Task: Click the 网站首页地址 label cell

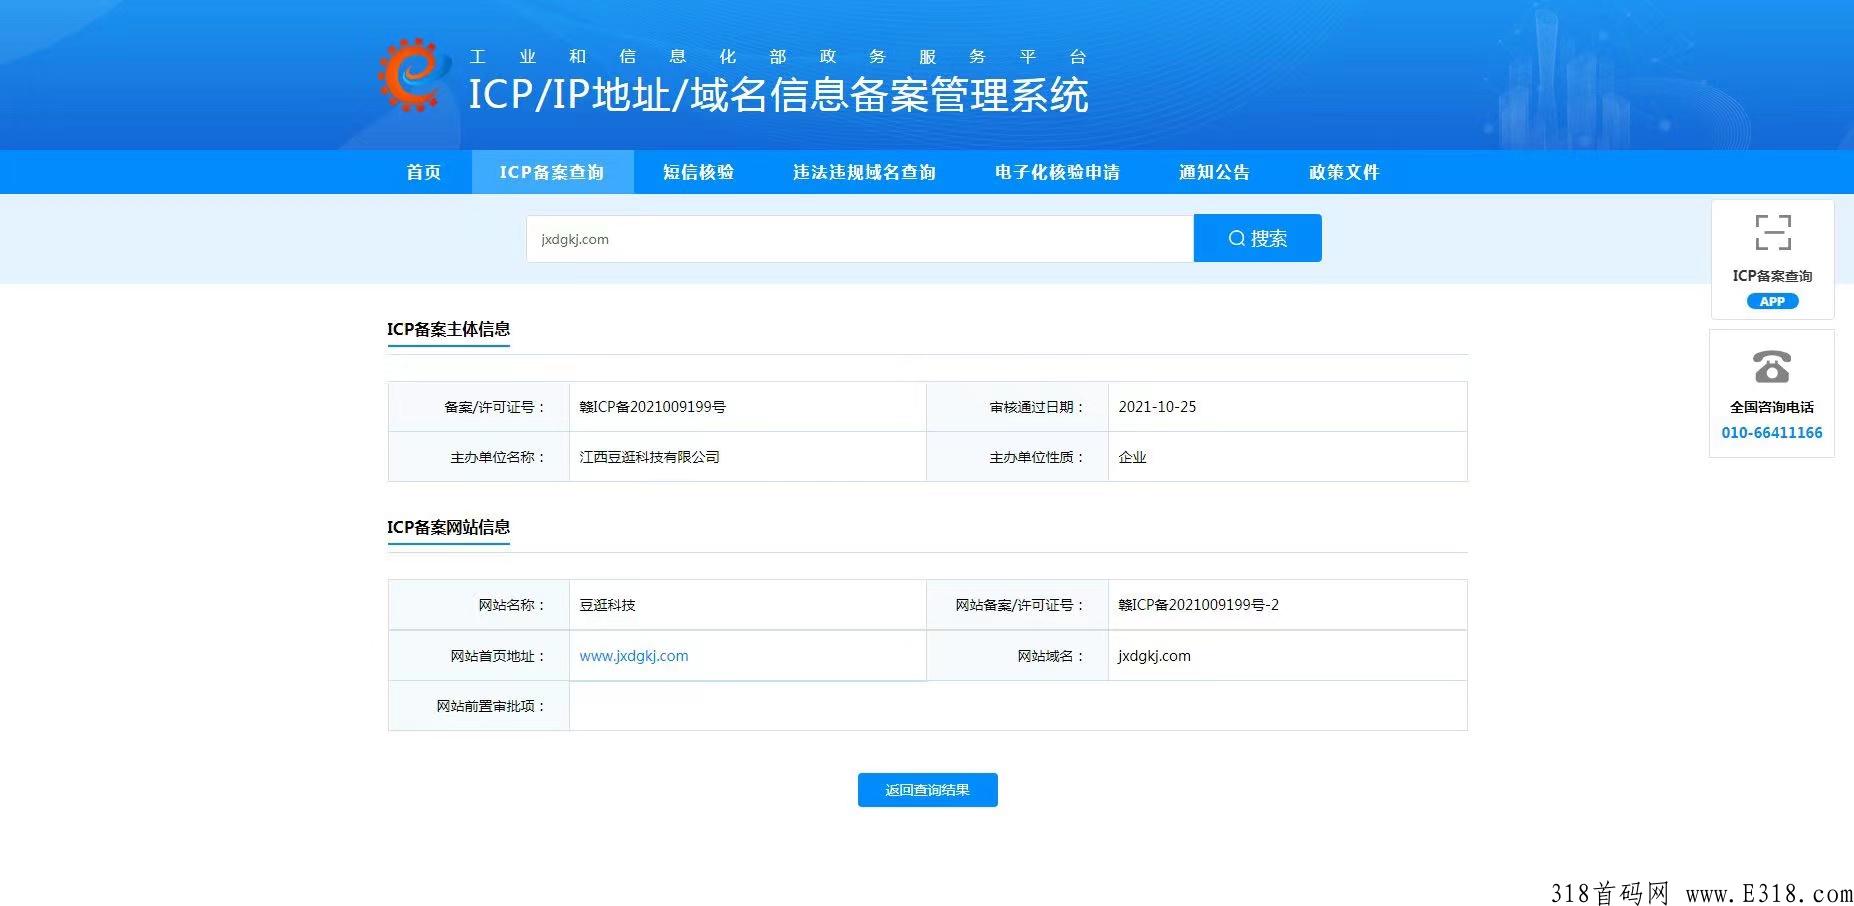Action: [x=479, y=656]
